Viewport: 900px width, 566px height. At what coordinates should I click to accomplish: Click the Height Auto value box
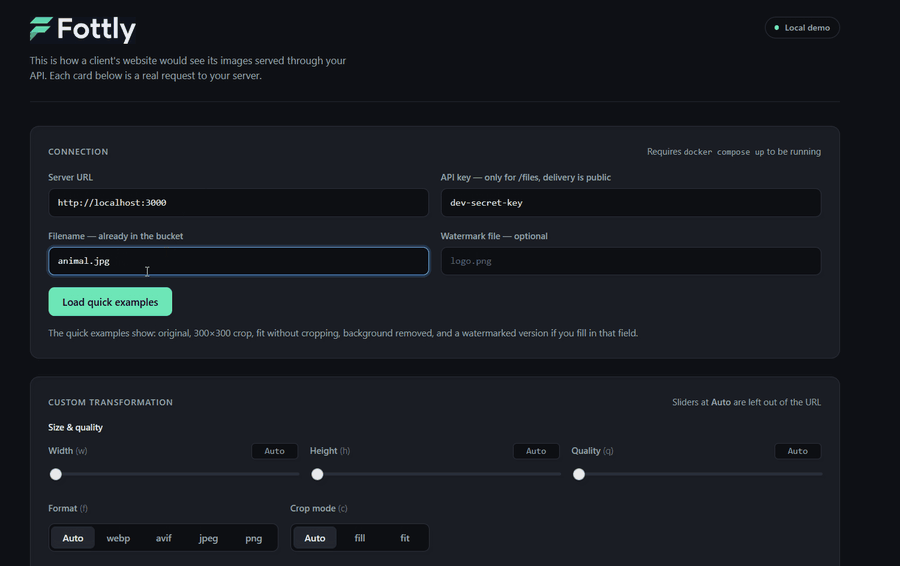pyautogui.click(x=536, y=451)
